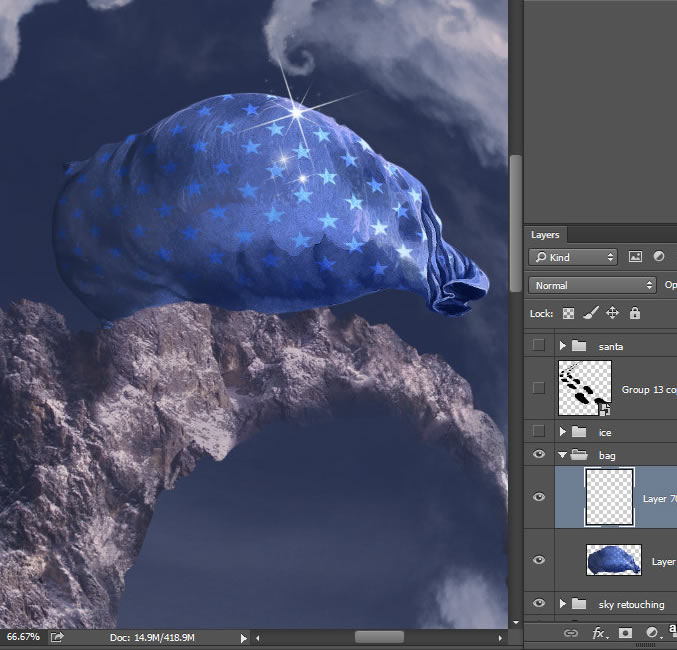Collapse the bag group folder
This screenshot has height=650, width=677.
[x=563, y=456]
